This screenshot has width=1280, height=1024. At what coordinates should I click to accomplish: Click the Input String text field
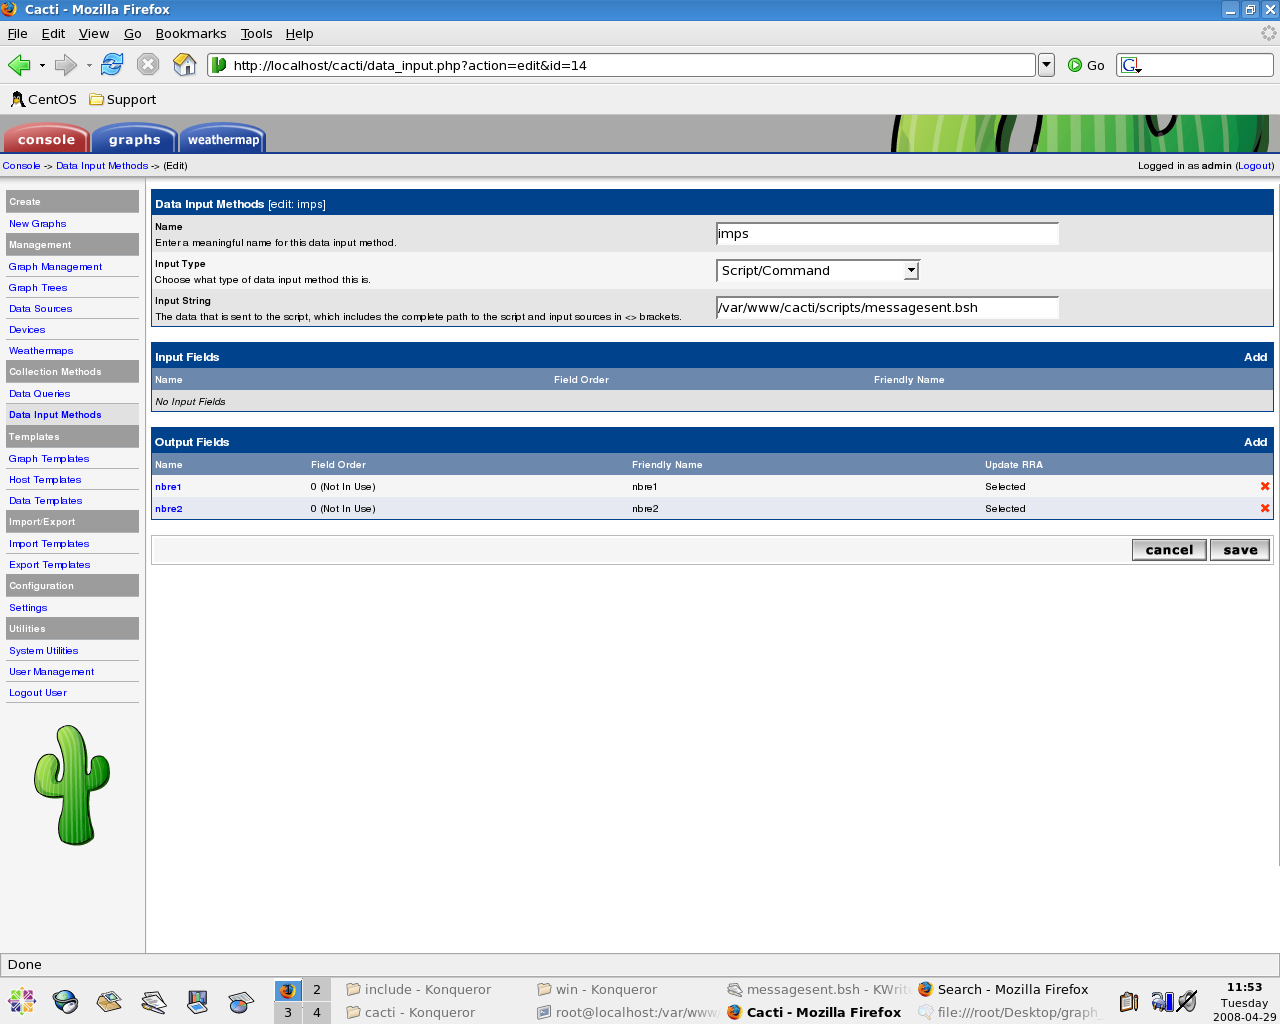point(887,308)
